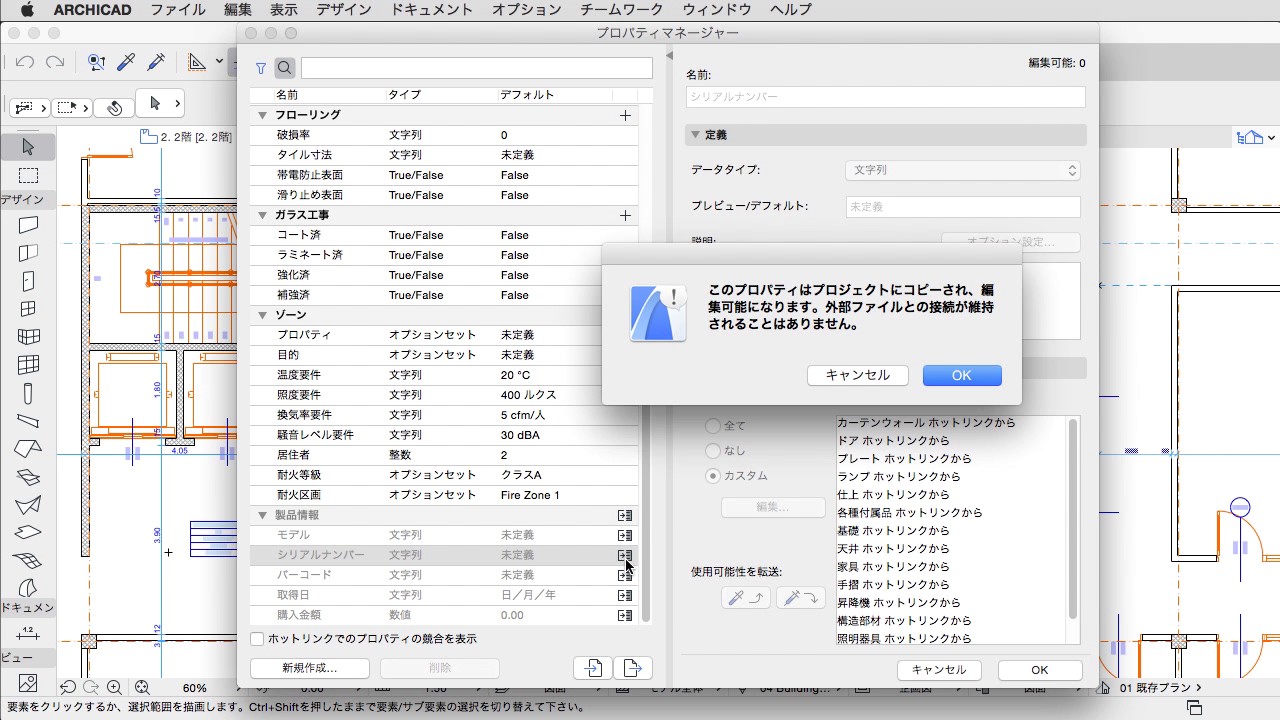Screen dimensions: 1280x720
Task: Click the pick up availability eyedropper button
Action: [745, 598]
